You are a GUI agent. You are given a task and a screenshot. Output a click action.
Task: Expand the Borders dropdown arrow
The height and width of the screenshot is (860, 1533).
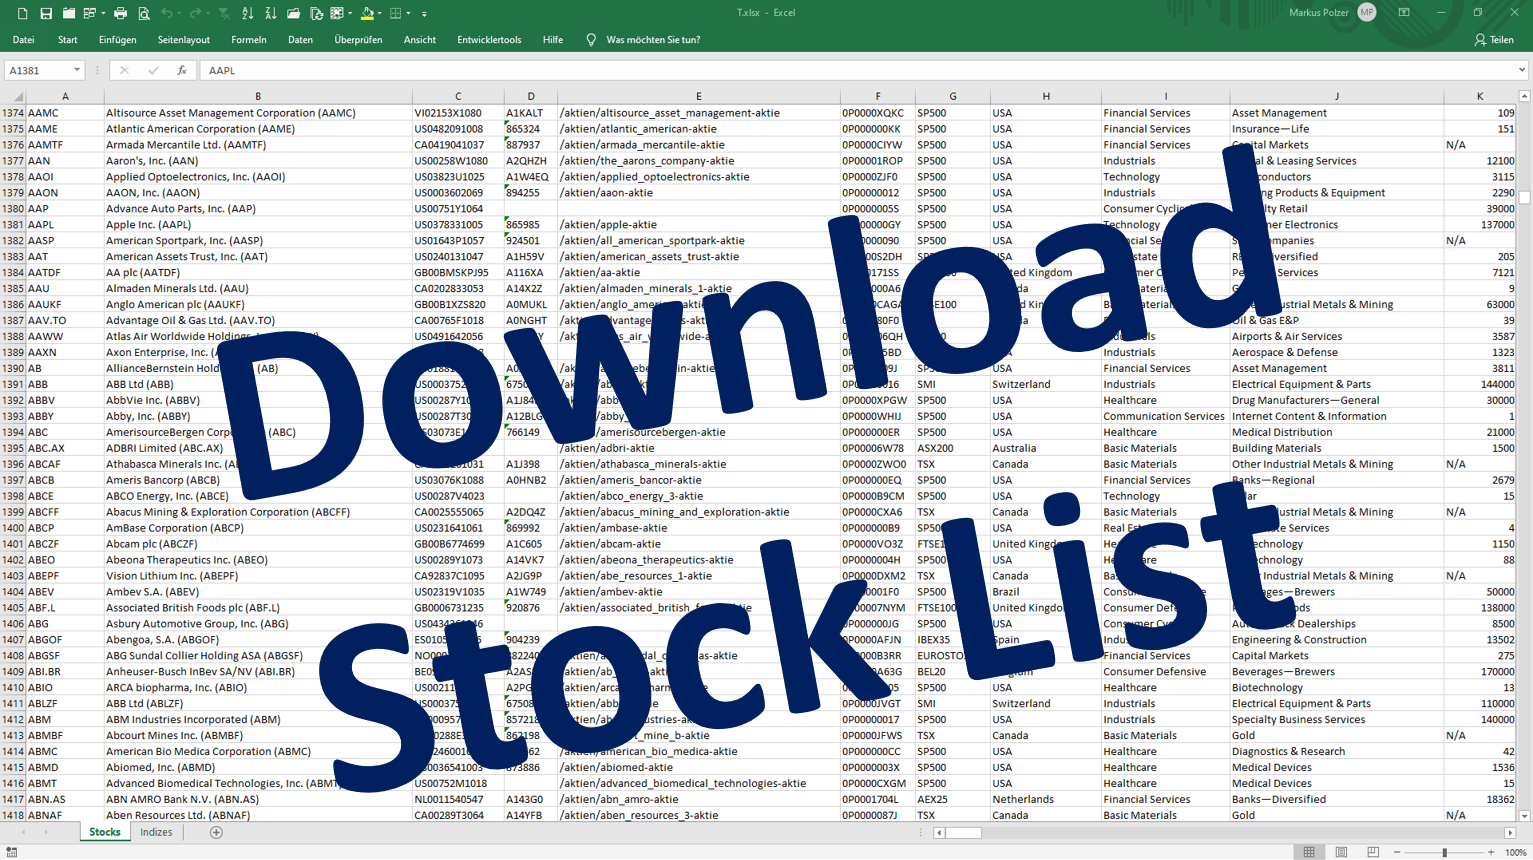click(408, 14)
